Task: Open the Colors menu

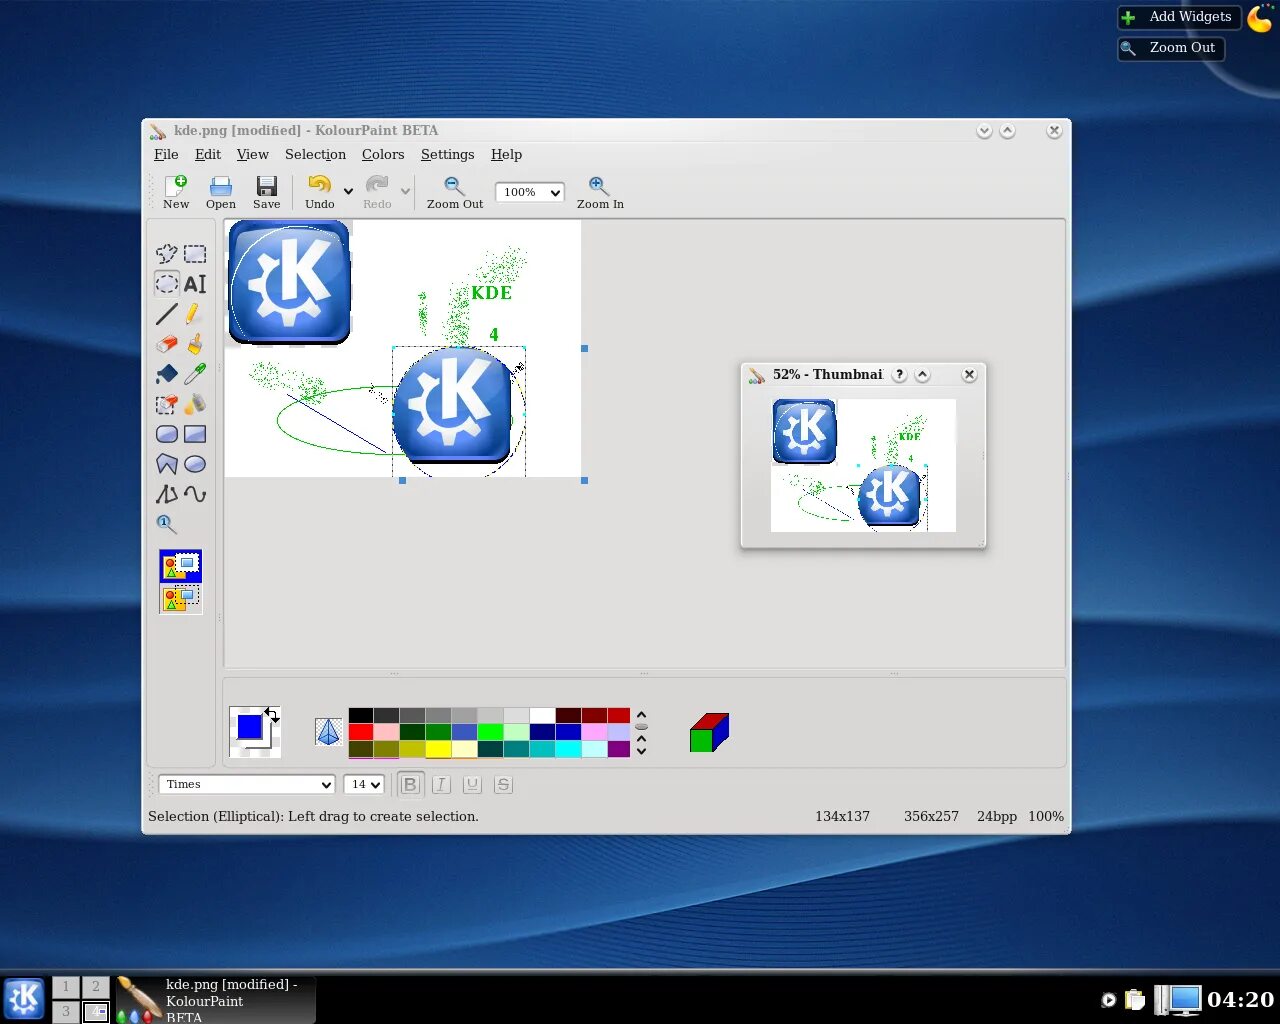Action: coord(383,154)
